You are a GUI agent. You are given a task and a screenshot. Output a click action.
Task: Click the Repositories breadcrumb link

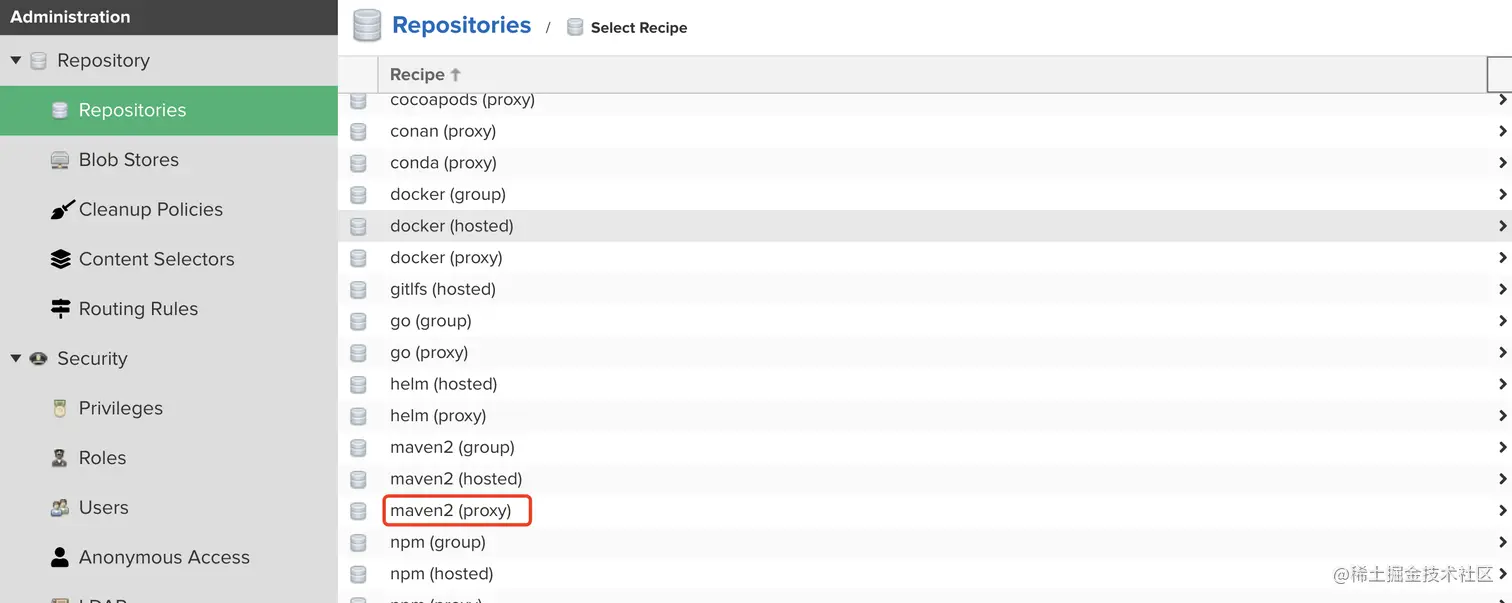461,25
